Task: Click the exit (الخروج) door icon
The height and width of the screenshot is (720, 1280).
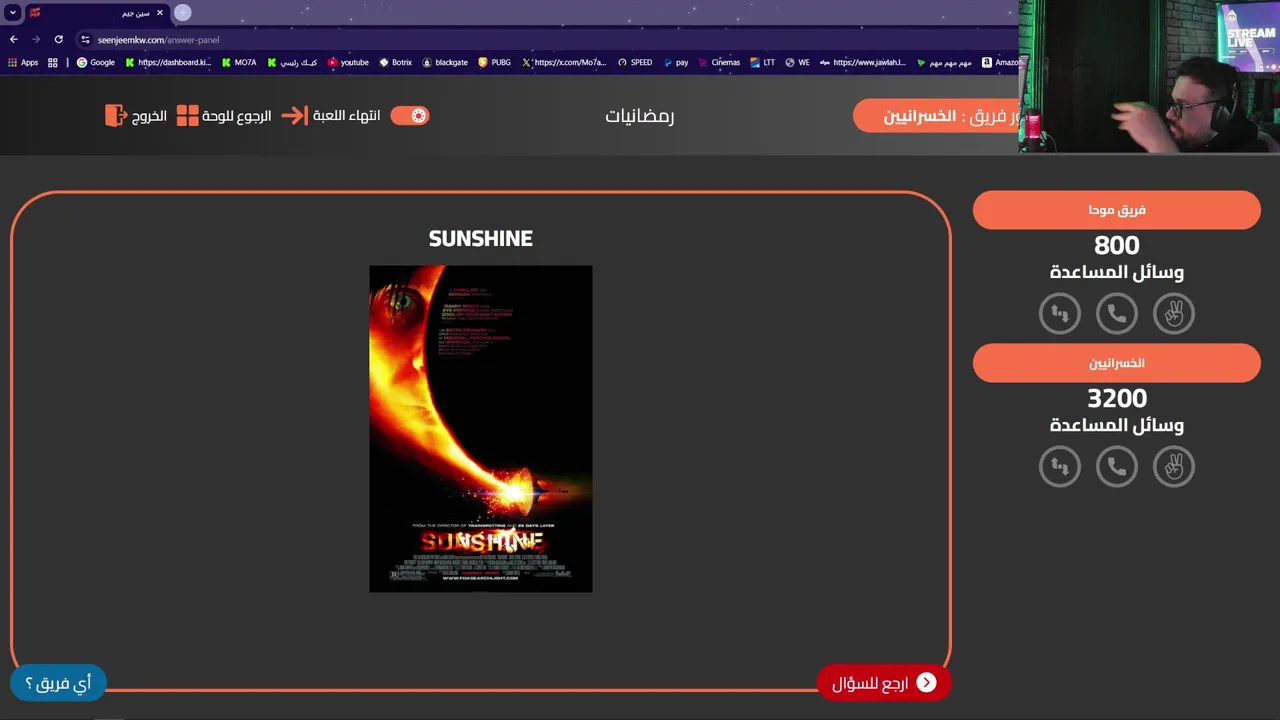Action: pos(116,116)
